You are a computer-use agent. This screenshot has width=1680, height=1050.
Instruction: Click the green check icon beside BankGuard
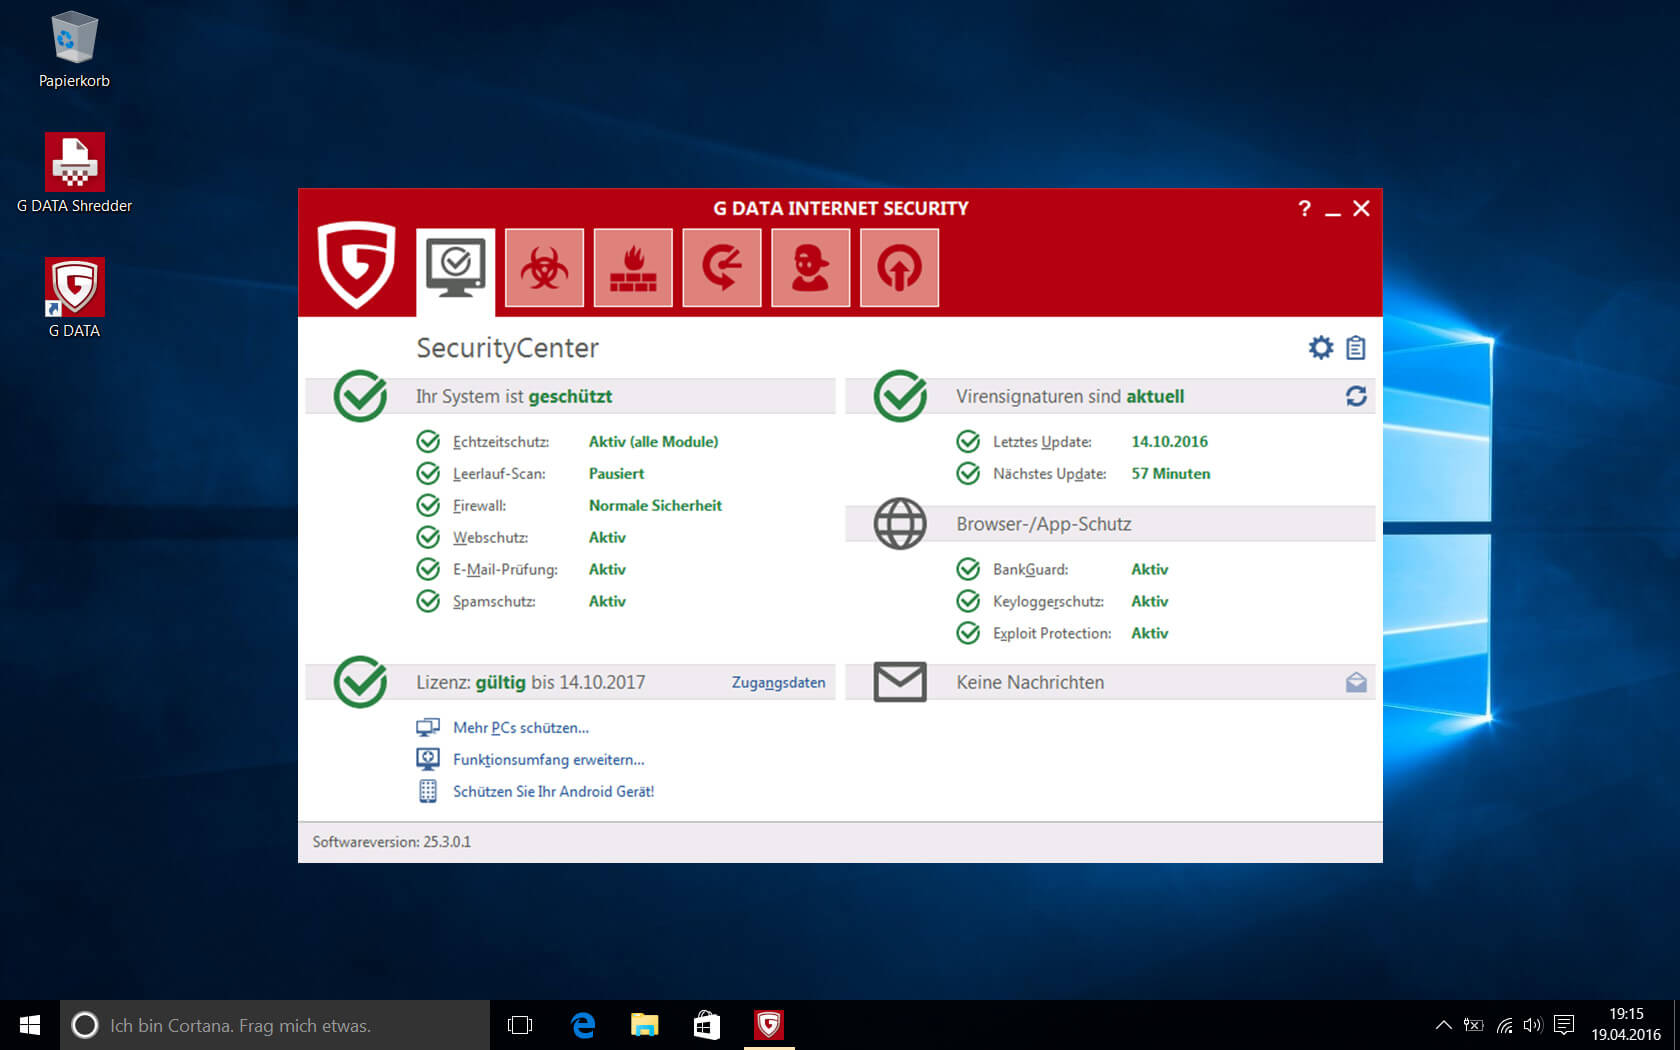(968, 569)
